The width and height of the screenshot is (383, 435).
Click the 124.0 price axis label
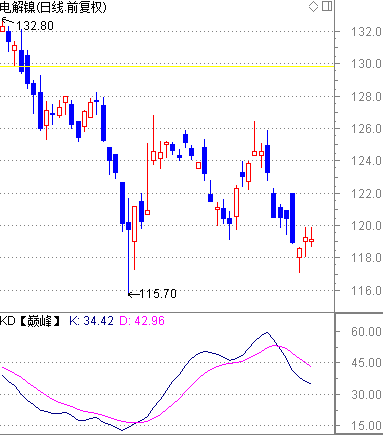(x=366, y=161)
